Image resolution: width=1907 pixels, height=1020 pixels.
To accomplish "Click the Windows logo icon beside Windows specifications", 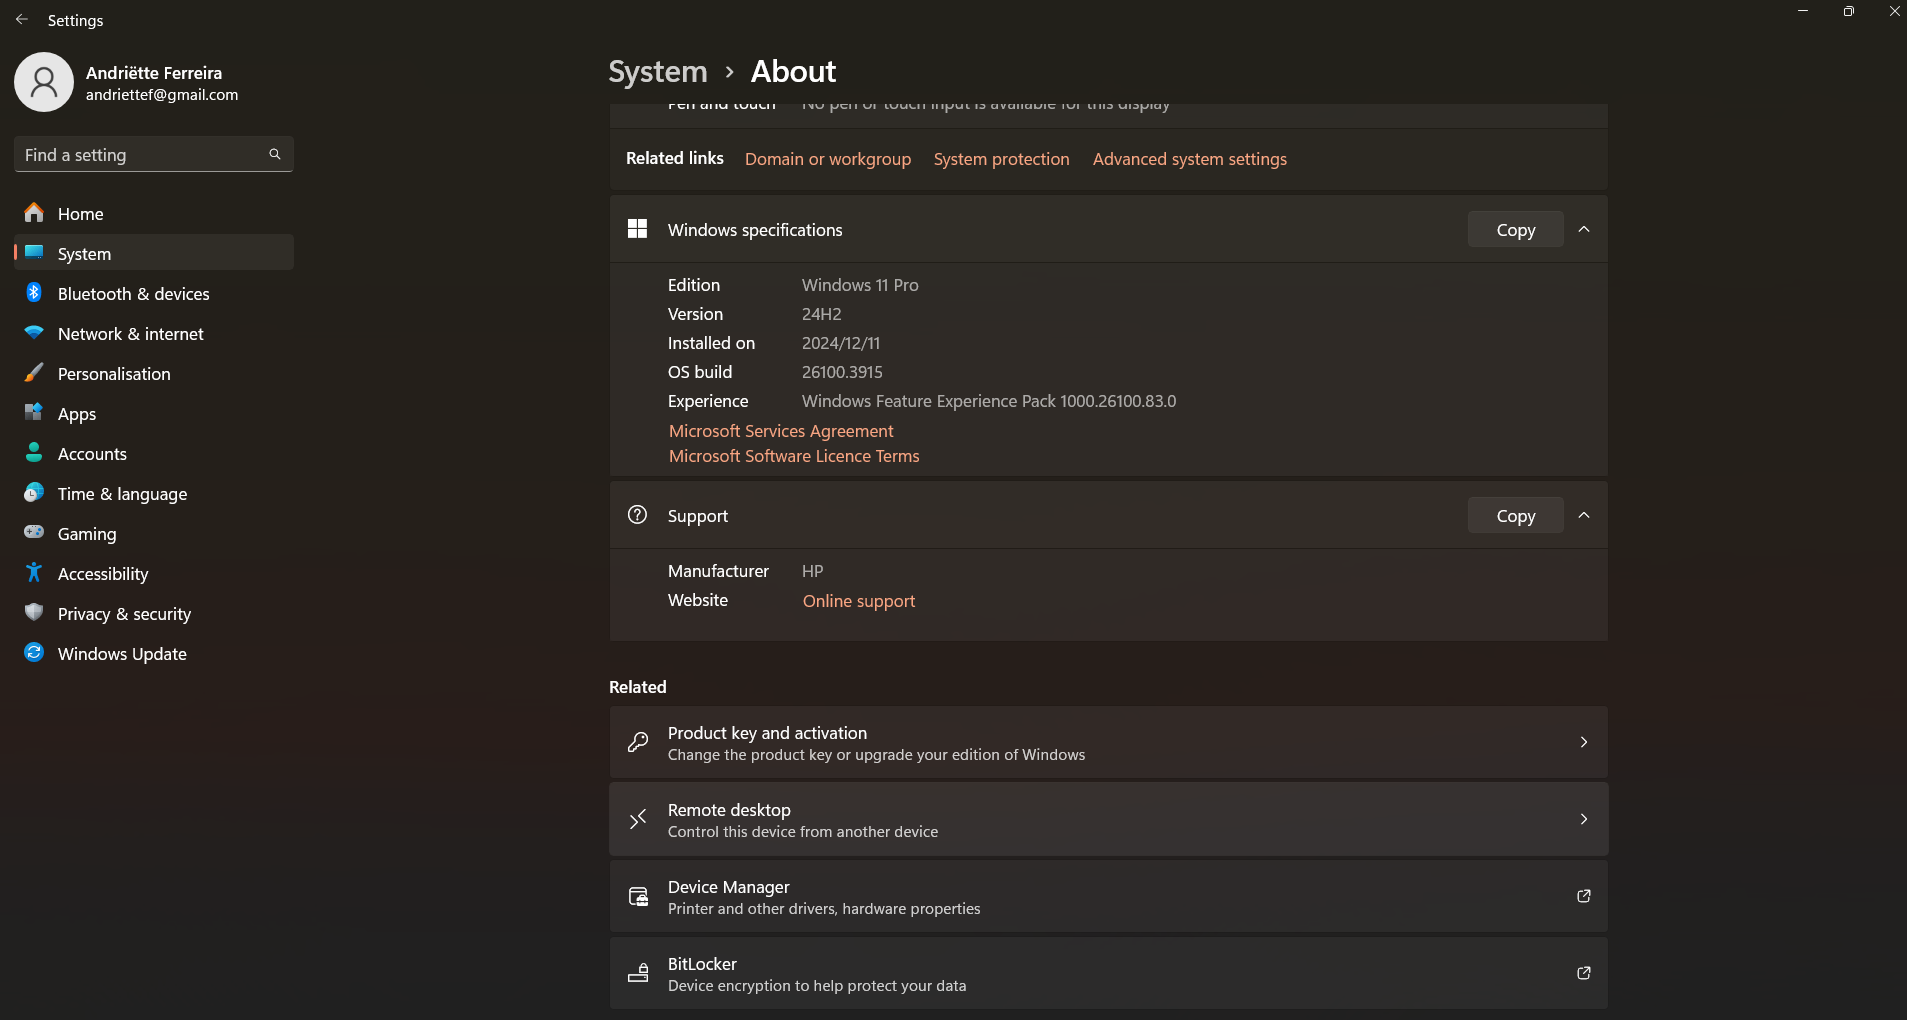I will pyautogui.click(x=637, y=229).
